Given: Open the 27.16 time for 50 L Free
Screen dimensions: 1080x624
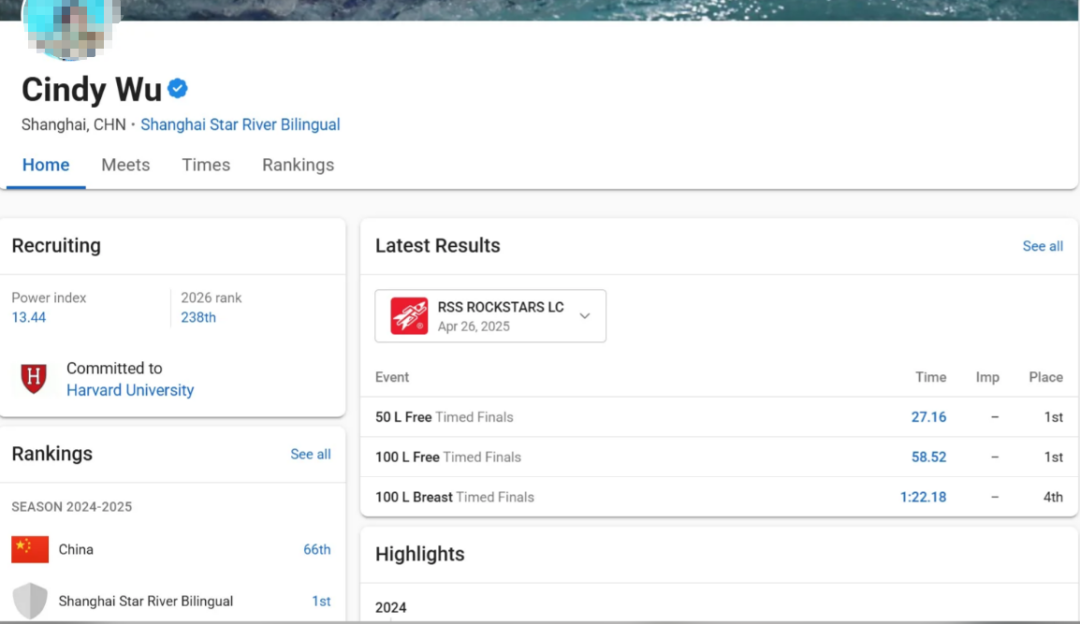Looking at the screenshot, I should 928,417.
